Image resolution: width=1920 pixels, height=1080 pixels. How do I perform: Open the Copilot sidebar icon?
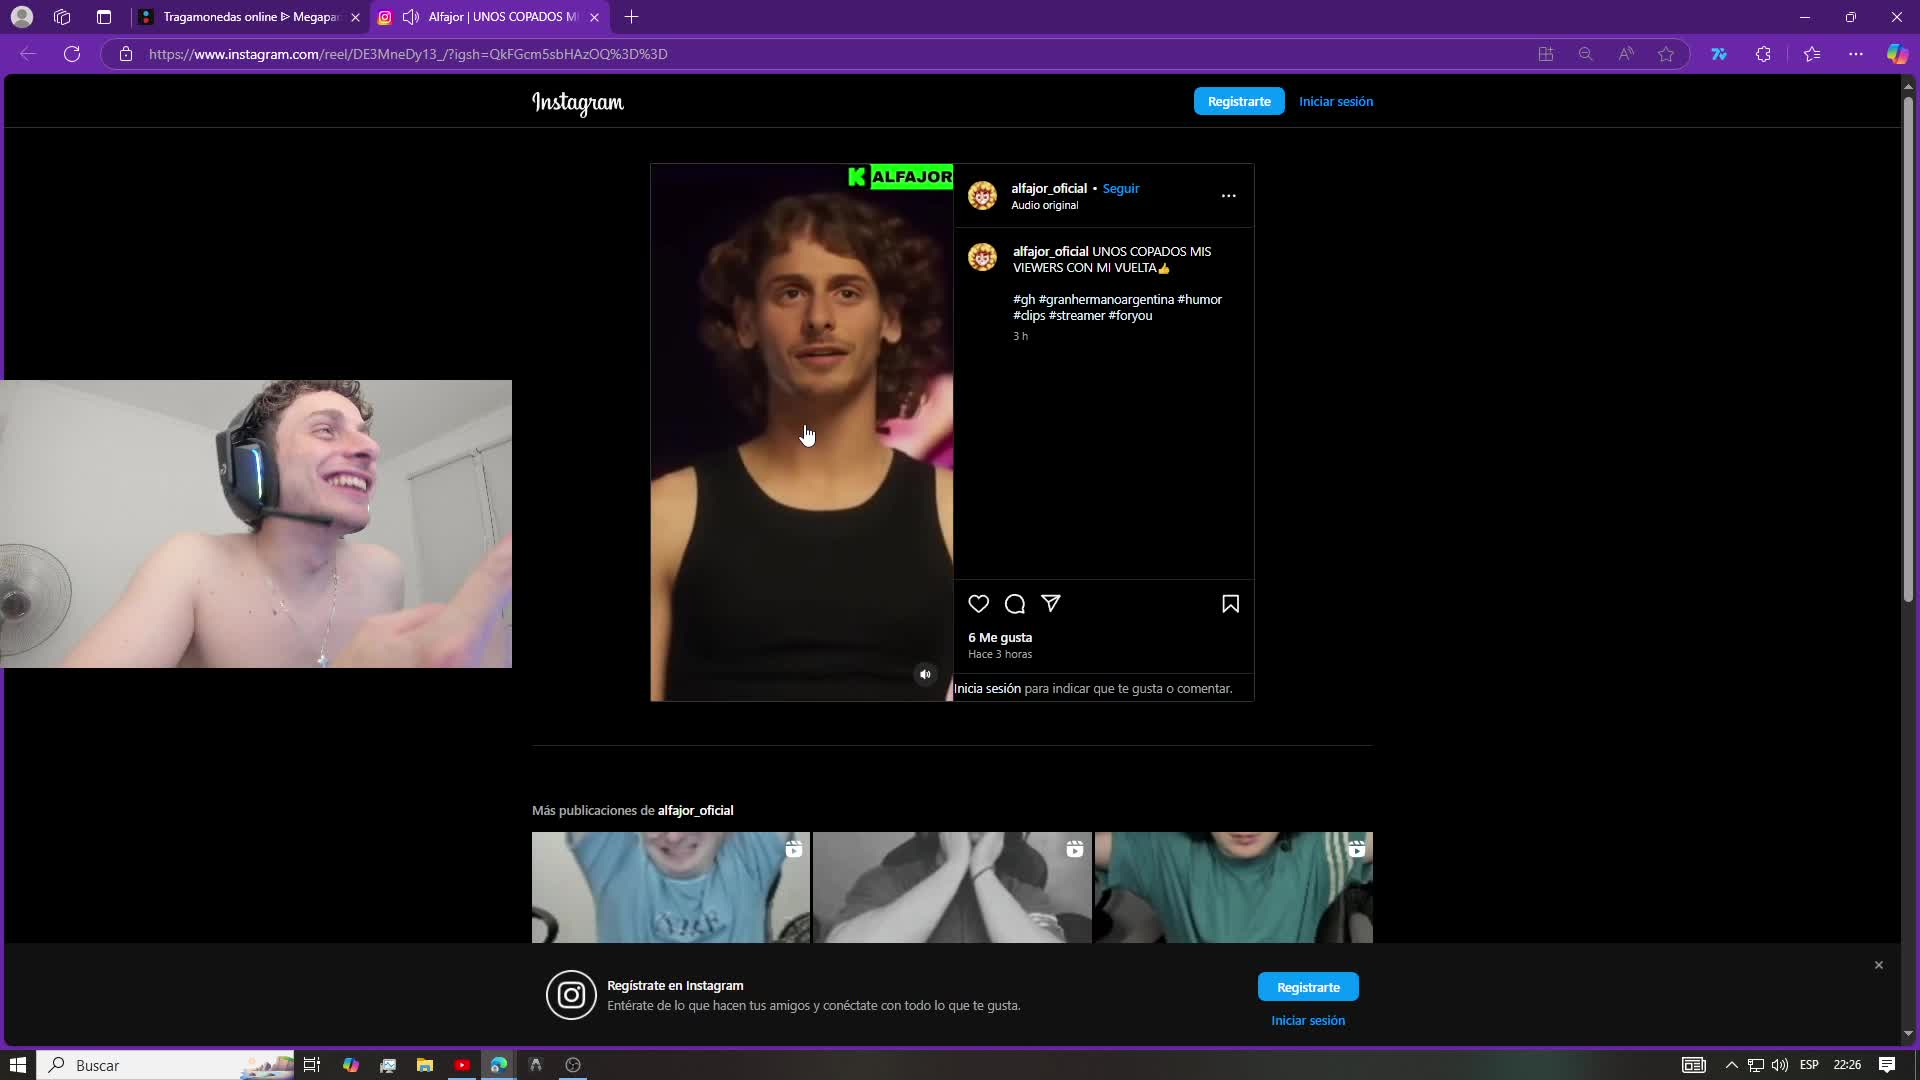click(x=1896, y=54)
